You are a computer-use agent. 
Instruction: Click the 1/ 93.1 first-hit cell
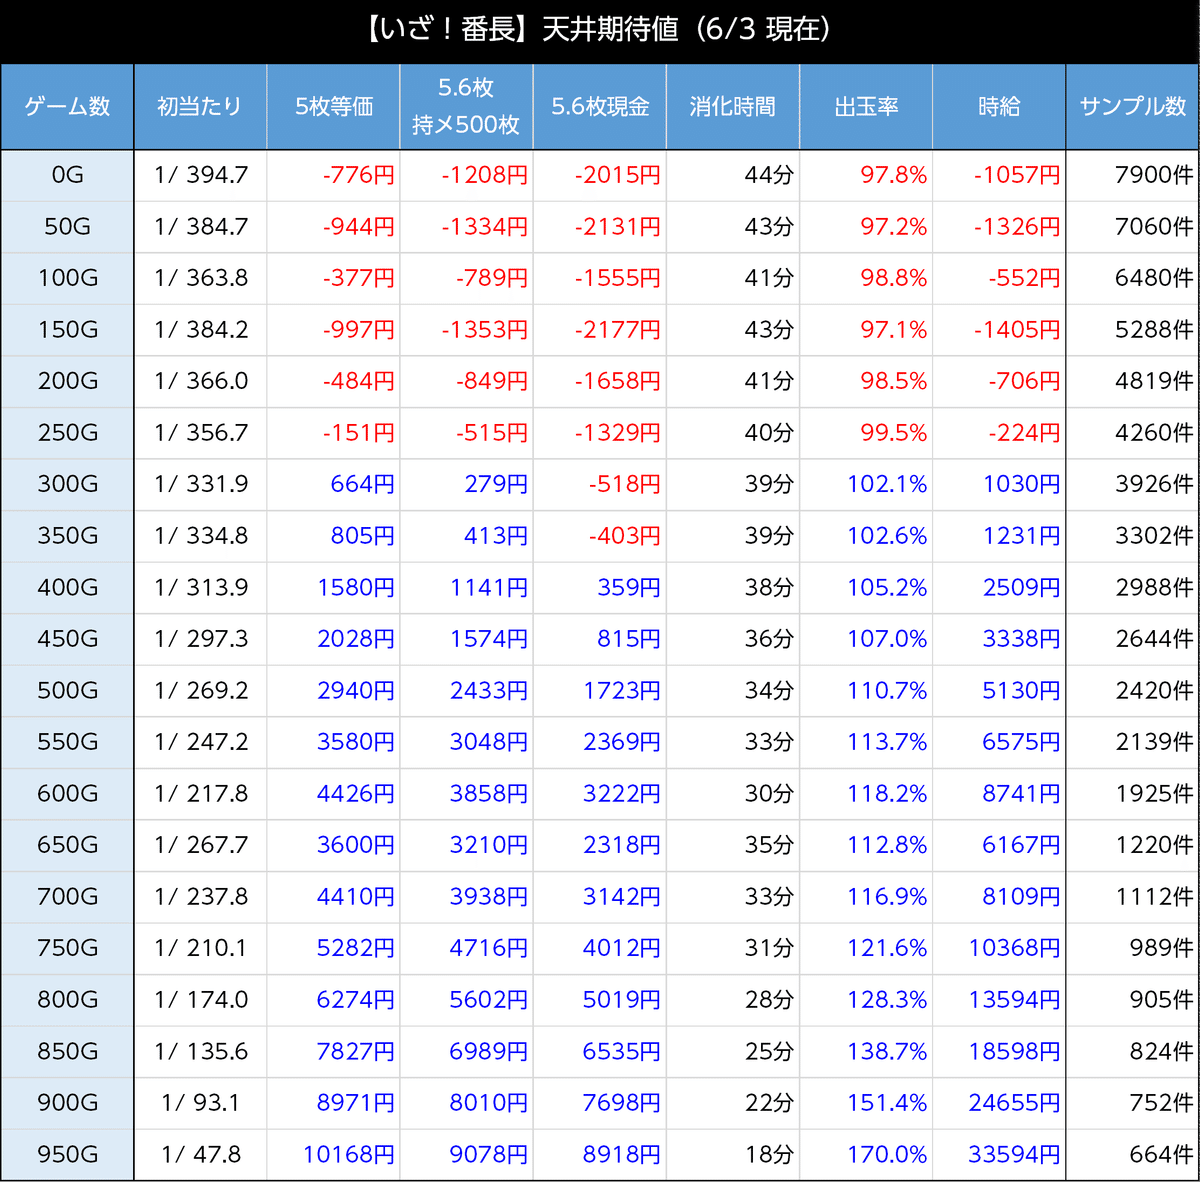point(200,1103)
